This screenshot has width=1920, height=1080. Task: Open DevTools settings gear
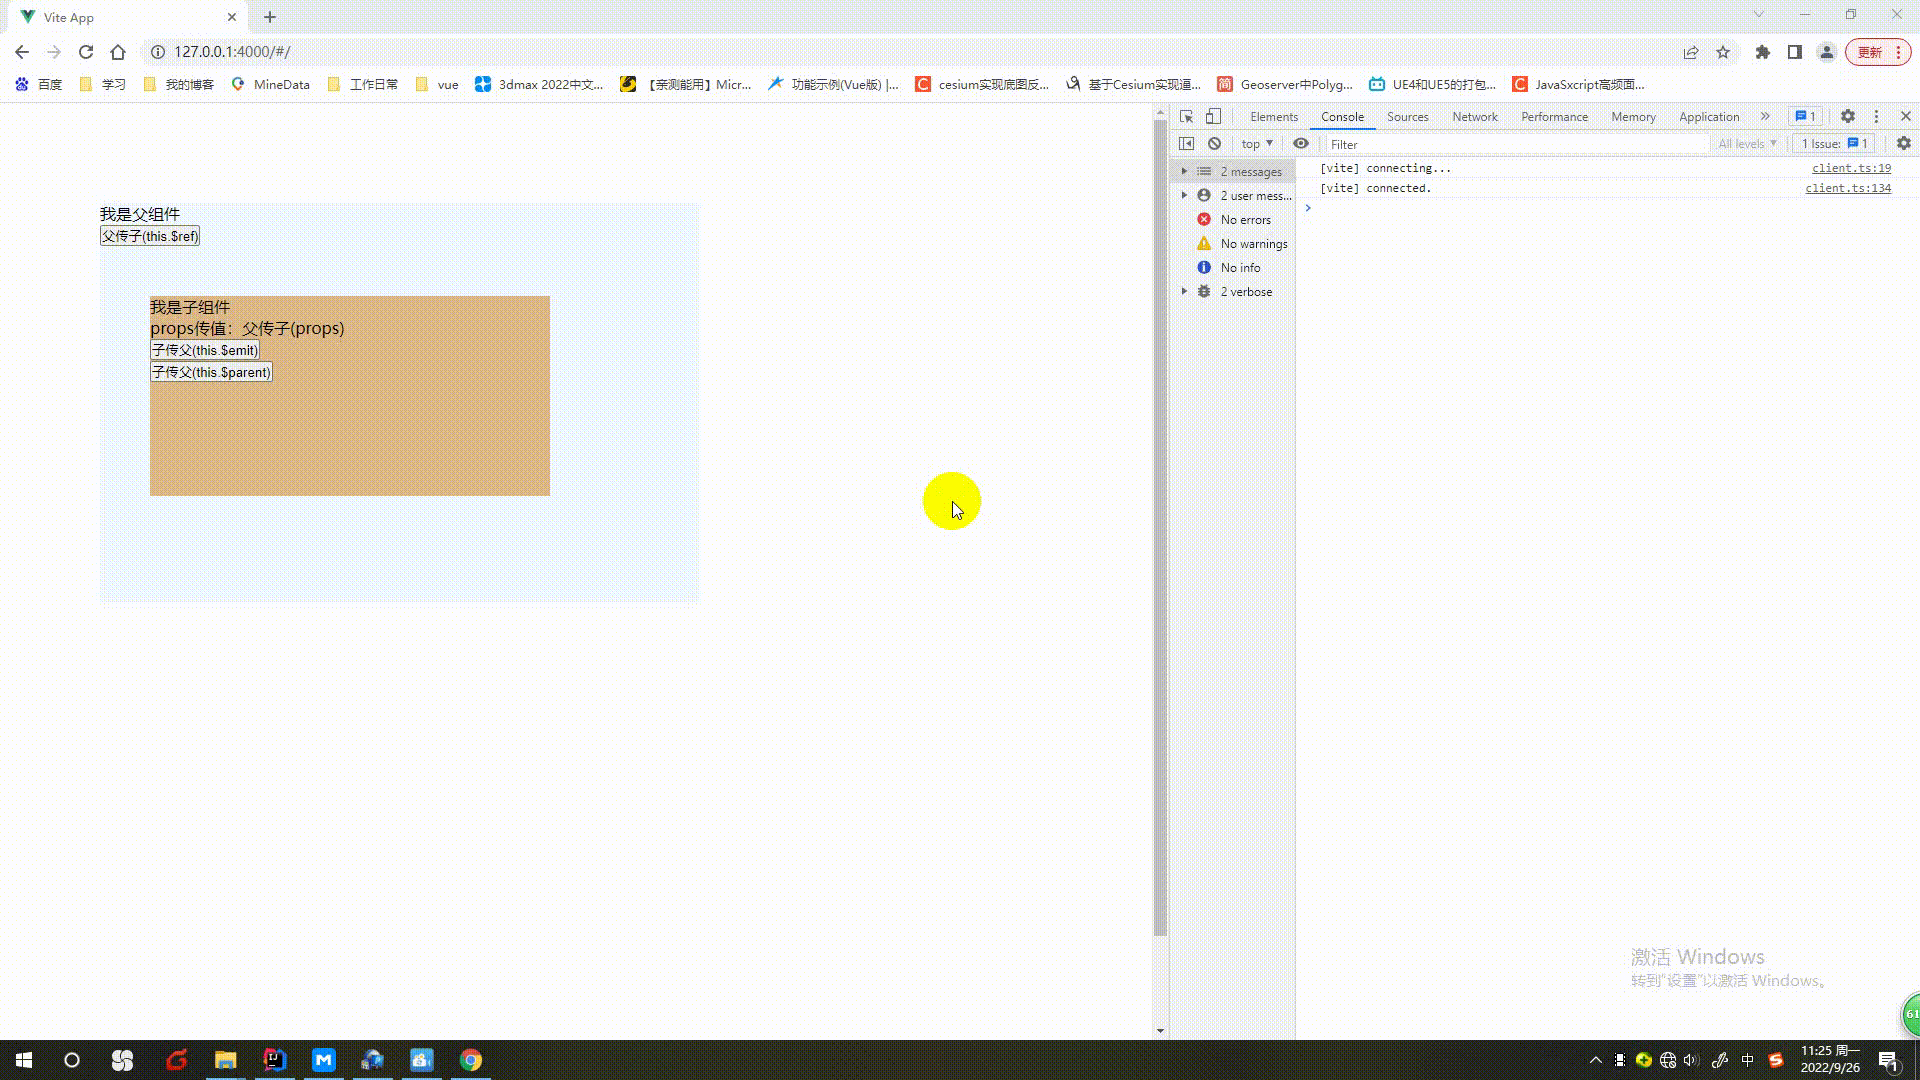pos(1847,116)
